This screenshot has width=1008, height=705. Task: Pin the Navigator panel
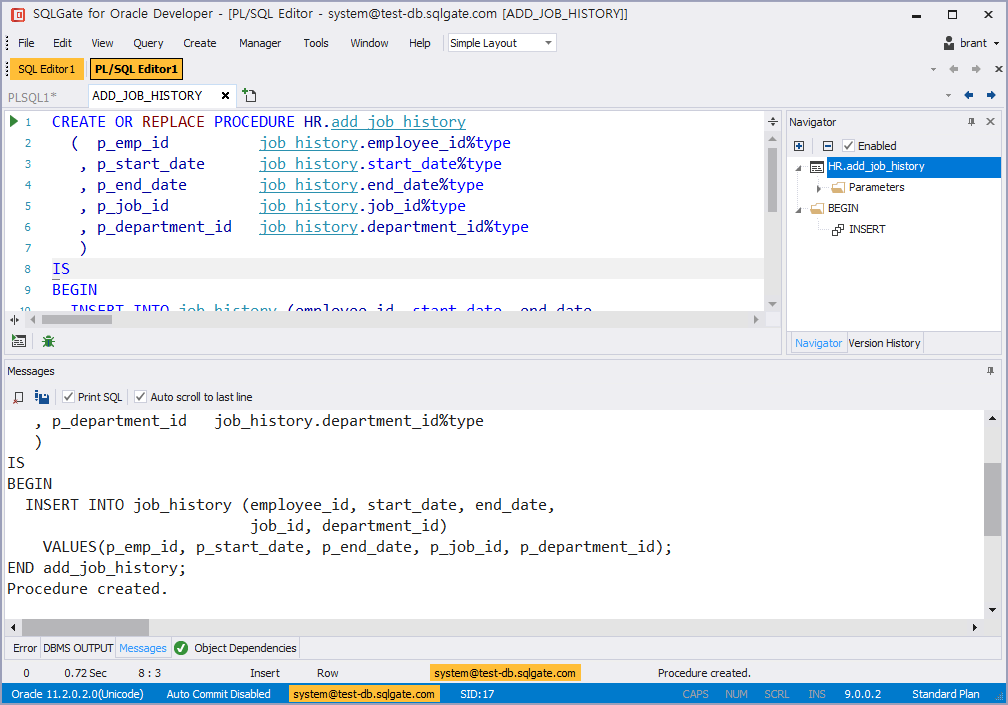coord(971,121)
